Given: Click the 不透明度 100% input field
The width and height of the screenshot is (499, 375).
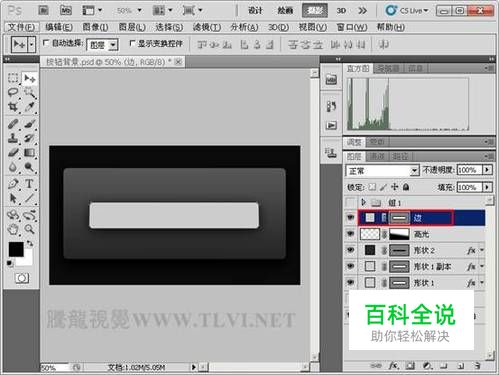Looking at the screenshot, I should 470,170.
